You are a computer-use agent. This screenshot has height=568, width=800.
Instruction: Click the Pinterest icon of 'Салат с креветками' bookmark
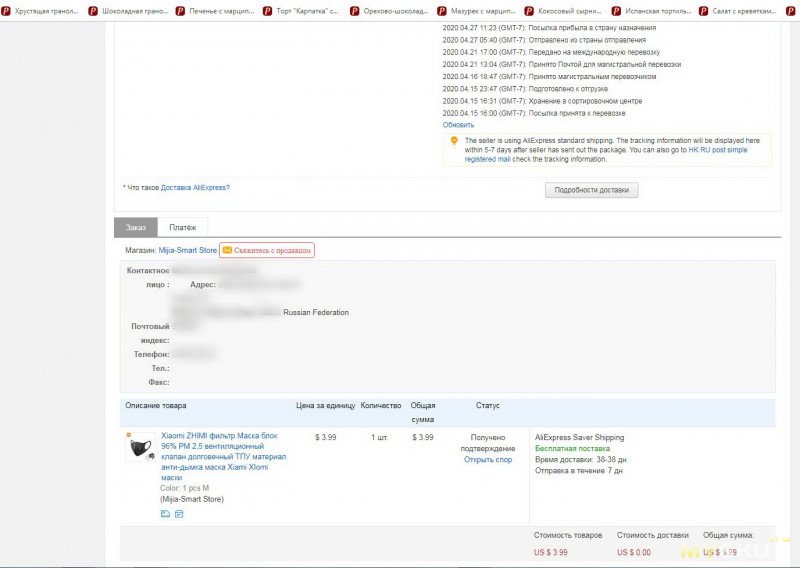[x=704, y=11]
